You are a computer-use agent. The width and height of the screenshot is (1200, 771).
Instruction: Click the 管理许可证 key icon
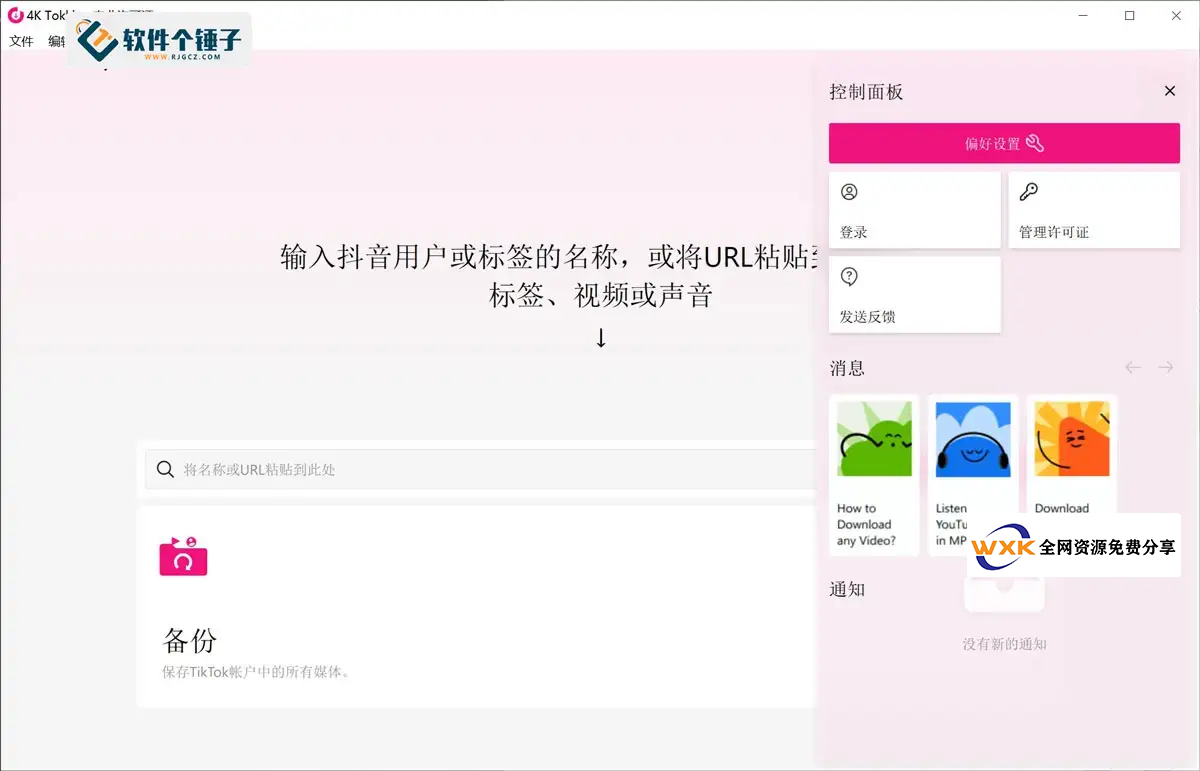coord(1028,192)
